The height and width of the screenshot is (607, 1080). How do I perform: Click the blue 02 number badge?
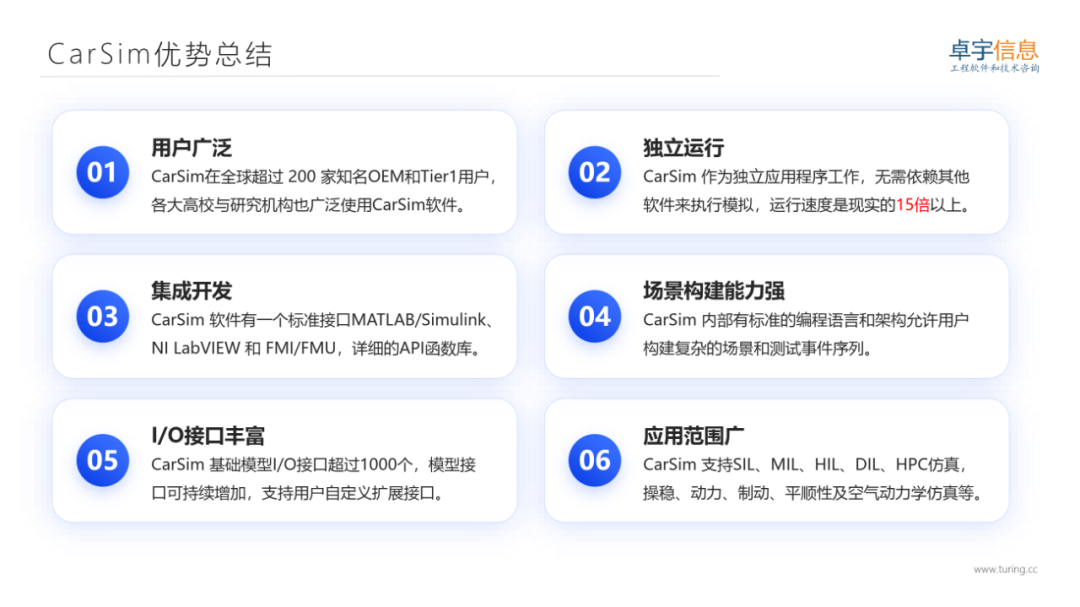[594, 172]
